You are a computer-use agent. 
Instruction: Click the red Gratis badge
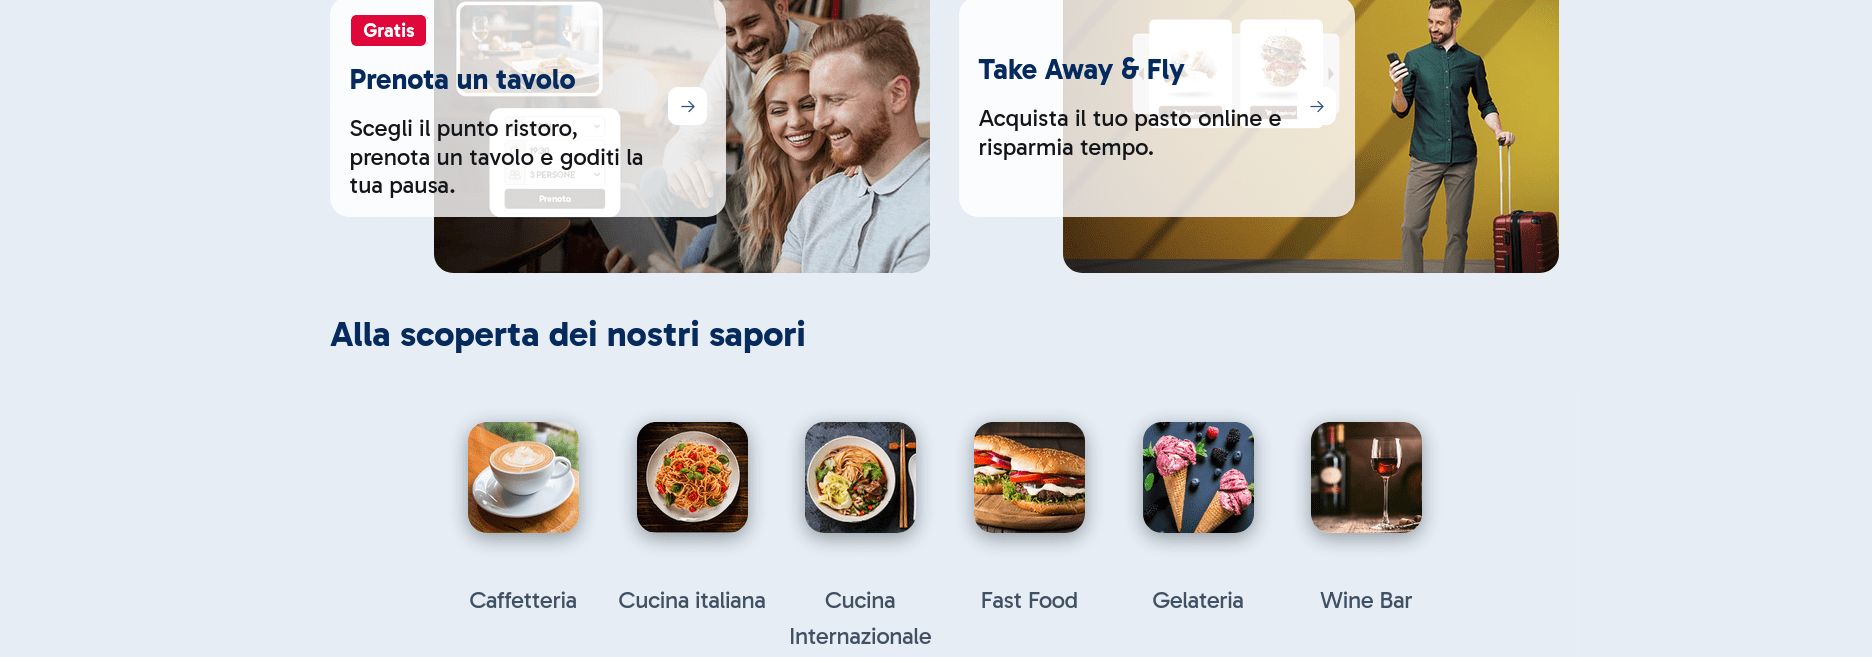(388, 31)
